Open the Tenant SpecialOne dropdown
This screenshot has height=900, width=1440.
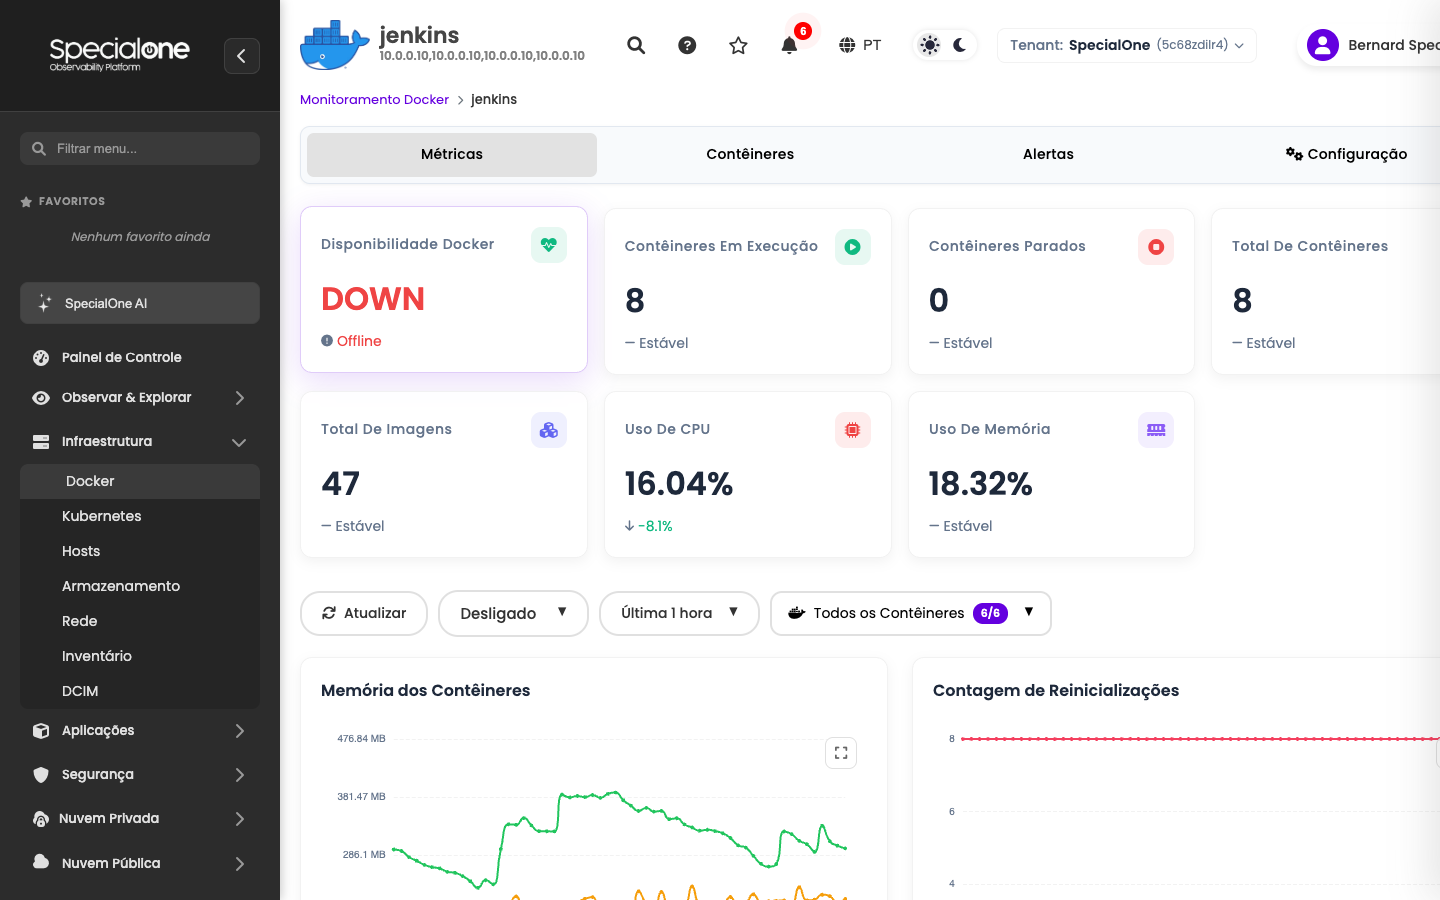pos(1127,45)
